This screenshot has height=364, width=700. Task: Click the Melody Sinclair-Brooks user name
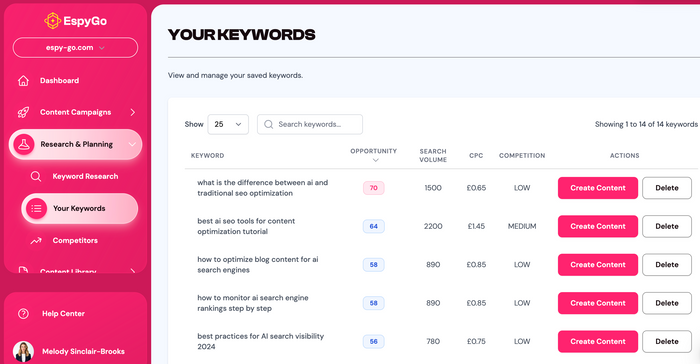[x=83, y=351]
